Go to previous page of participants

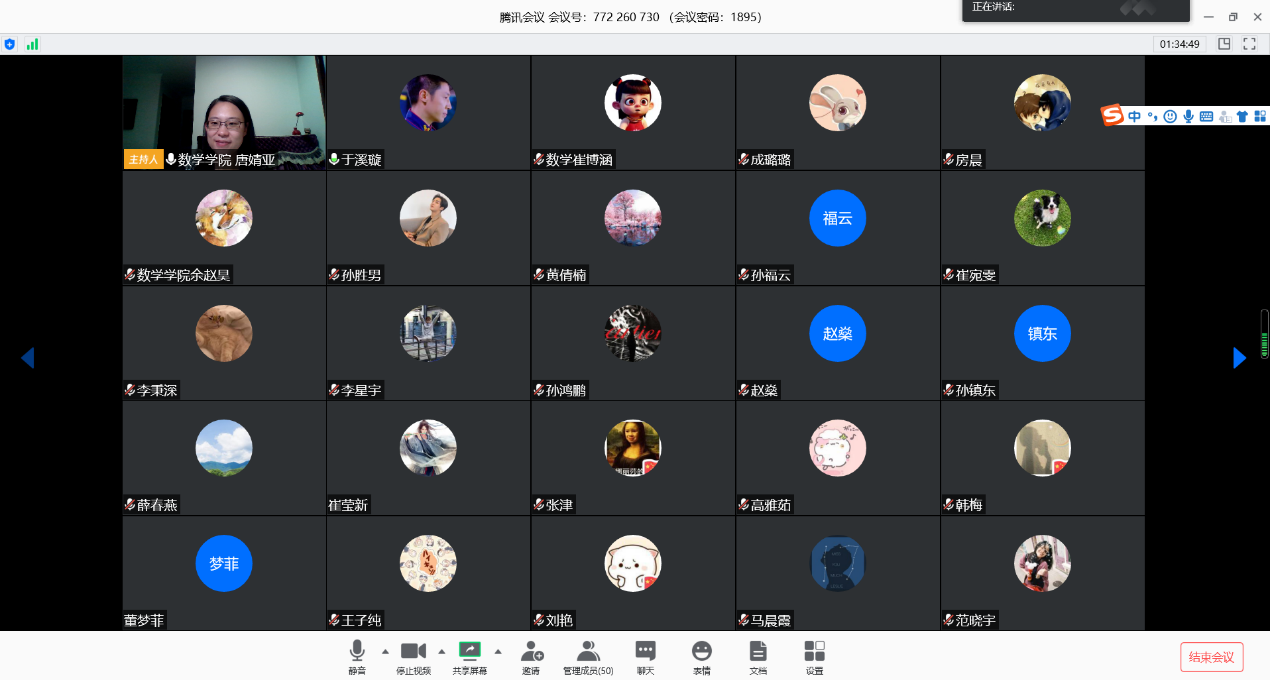28,358
